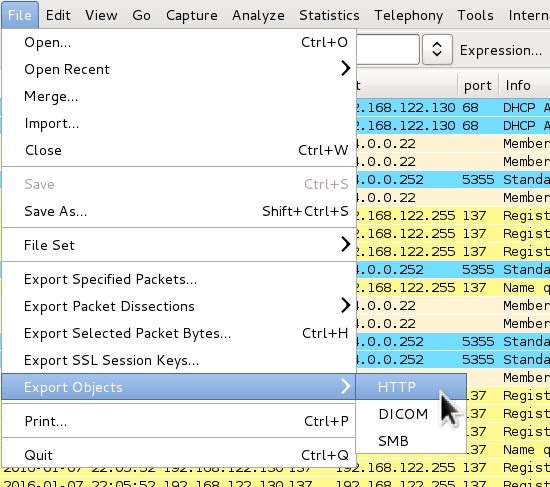550x487 pixels.
Task: Expand the Open Recent submenu
Action: pyautogui.click(x=179, y=69)
